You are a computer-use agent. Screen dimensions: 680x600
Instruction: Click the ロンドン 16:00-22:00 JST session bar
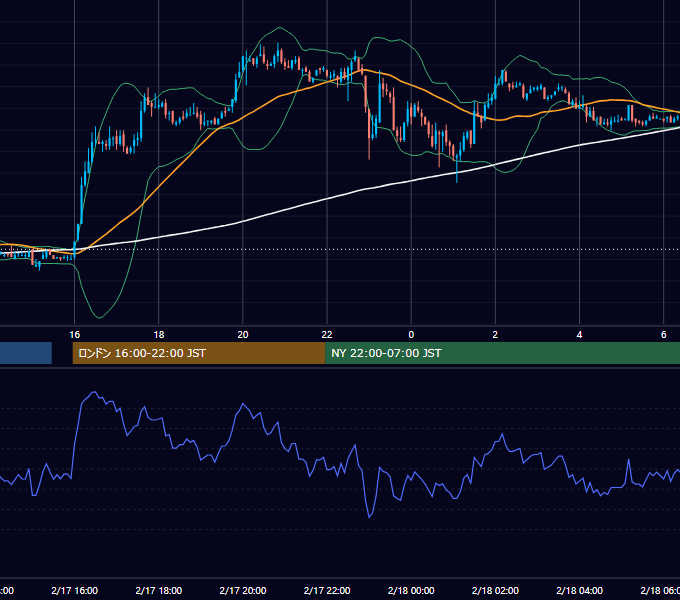(199, 353)
